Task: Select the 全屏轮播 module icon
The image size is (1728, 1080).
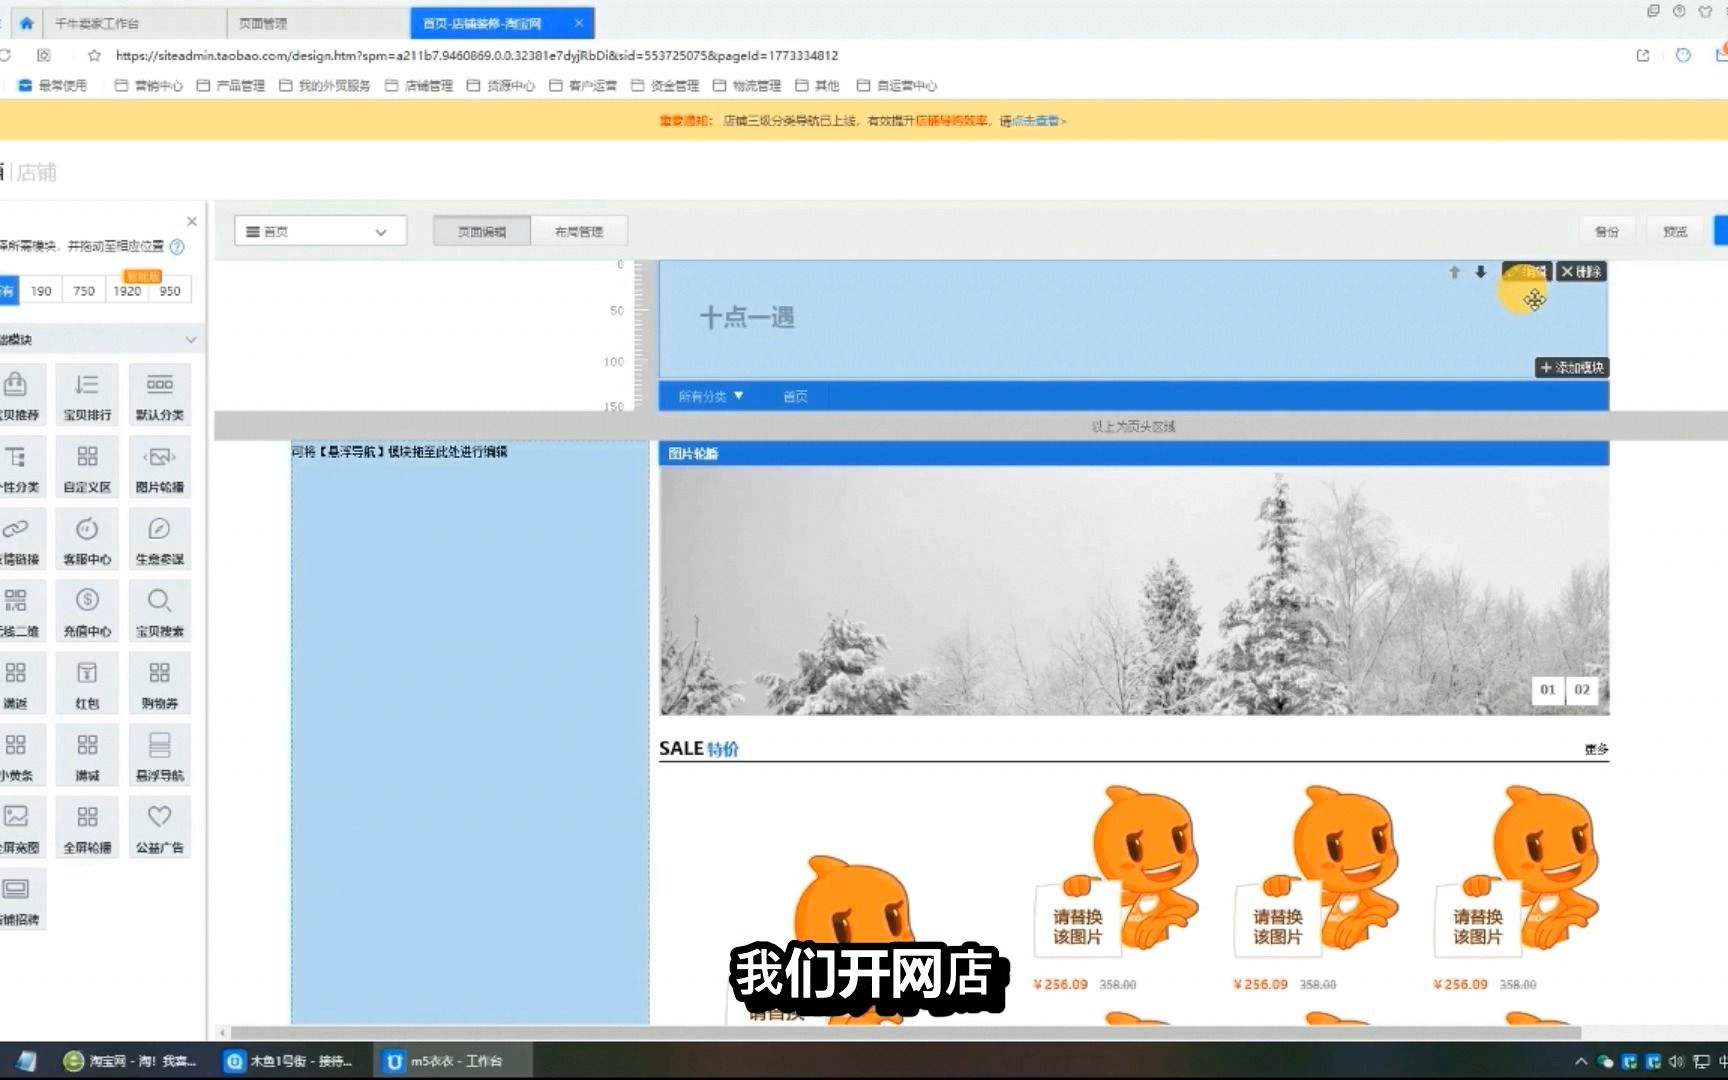Action: click(87, 826)
